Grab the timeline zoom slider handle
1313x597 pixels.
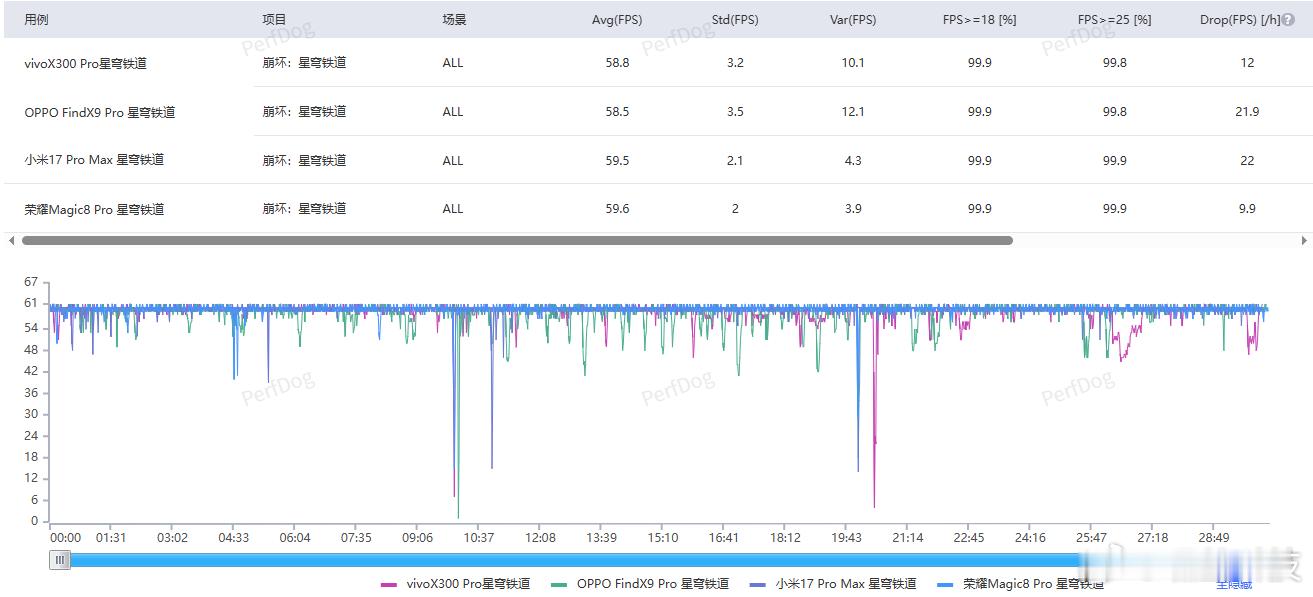coord(61,560)
